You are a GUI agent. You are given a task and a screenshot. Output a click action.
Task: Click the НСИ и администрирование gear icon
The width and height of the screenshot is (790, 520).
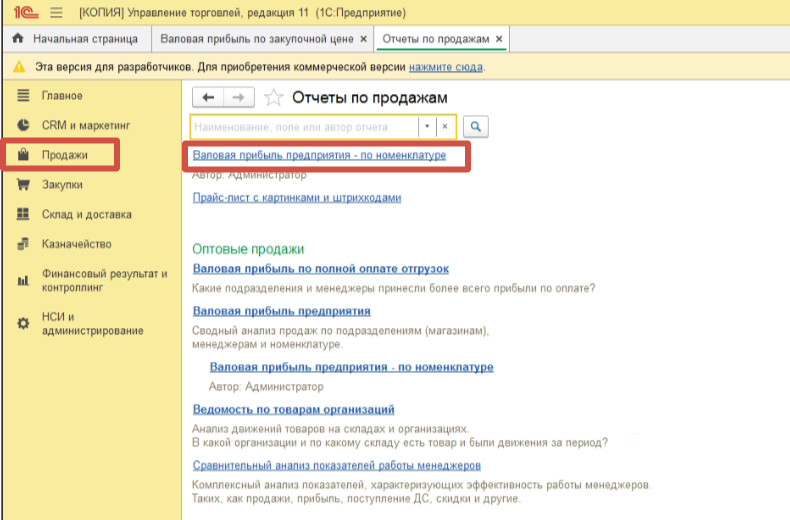pyautogui.click(x=23, y=323)
